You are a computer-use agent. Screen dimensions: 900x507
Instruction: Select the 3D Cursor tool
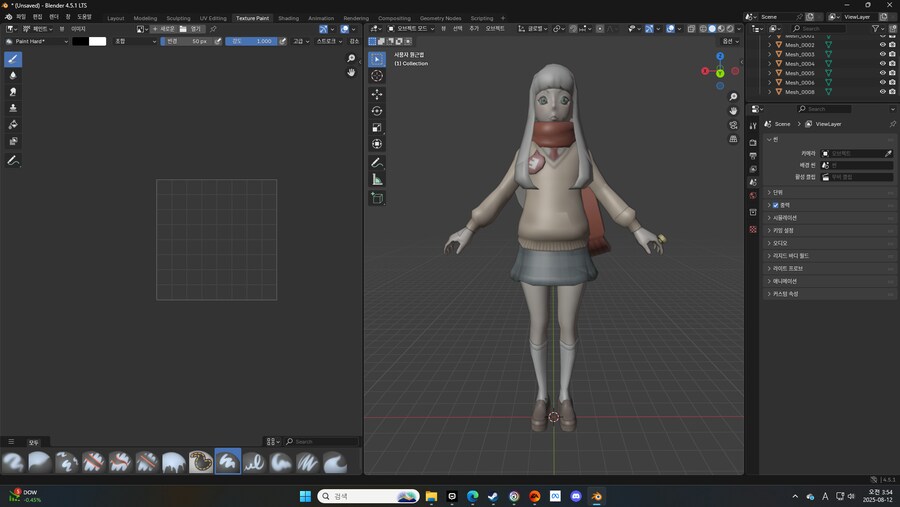pyautogui.click(x=377, y=76)
